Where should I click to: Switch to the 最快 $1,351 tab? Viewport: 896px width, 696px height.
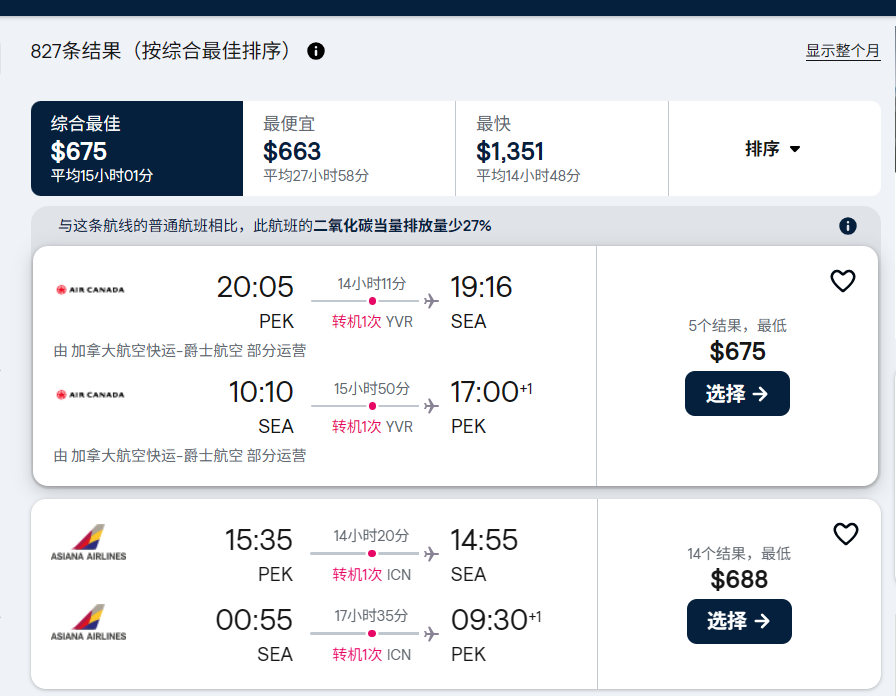tap(561, 149)
